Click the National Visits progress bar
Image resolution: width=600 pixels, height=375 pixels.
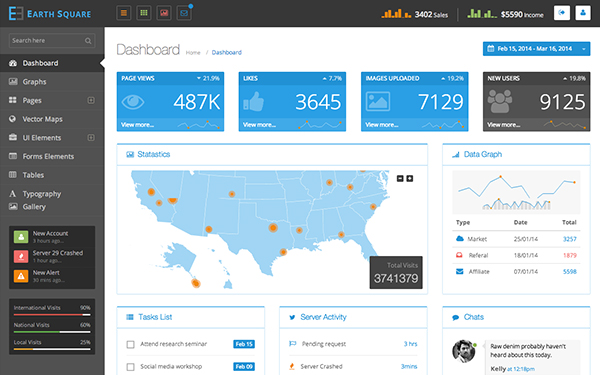click(52, 332)
